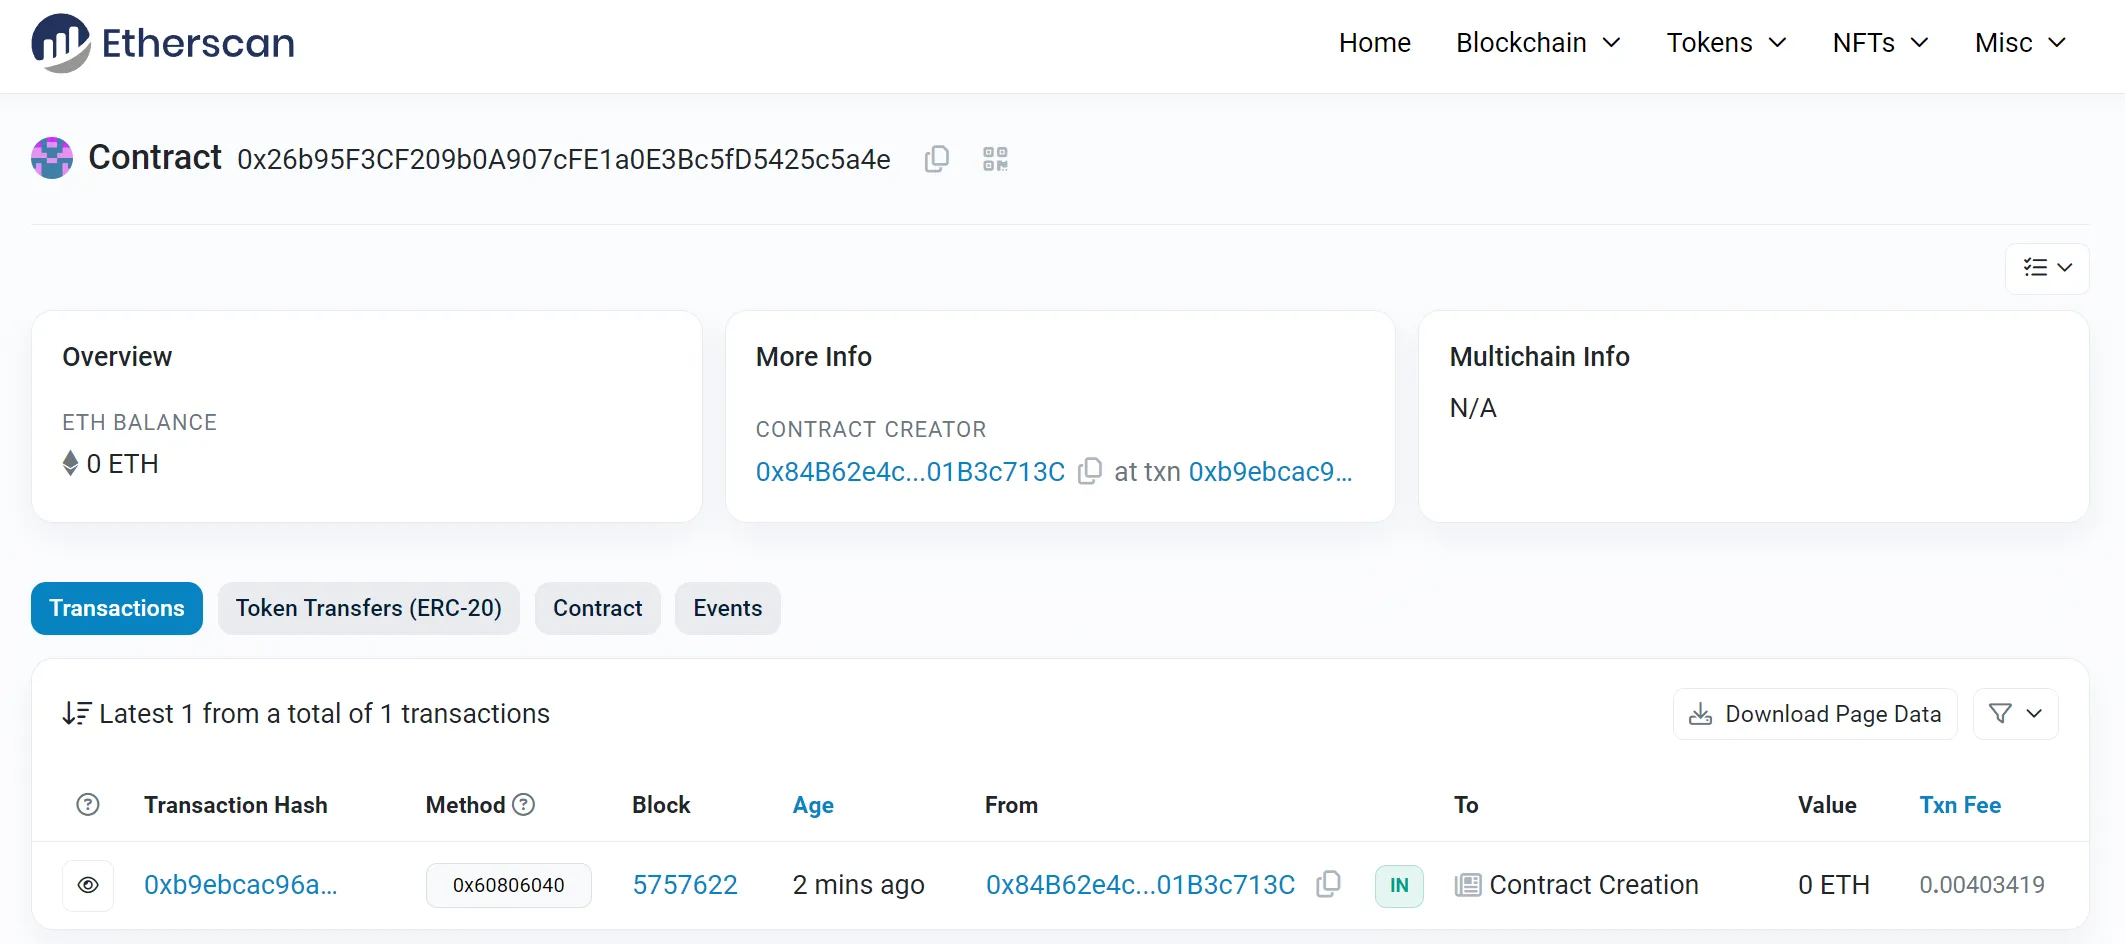Open transaction hash 0xb9ebcac96a link

pyautogui.click(x=240, y=885)
